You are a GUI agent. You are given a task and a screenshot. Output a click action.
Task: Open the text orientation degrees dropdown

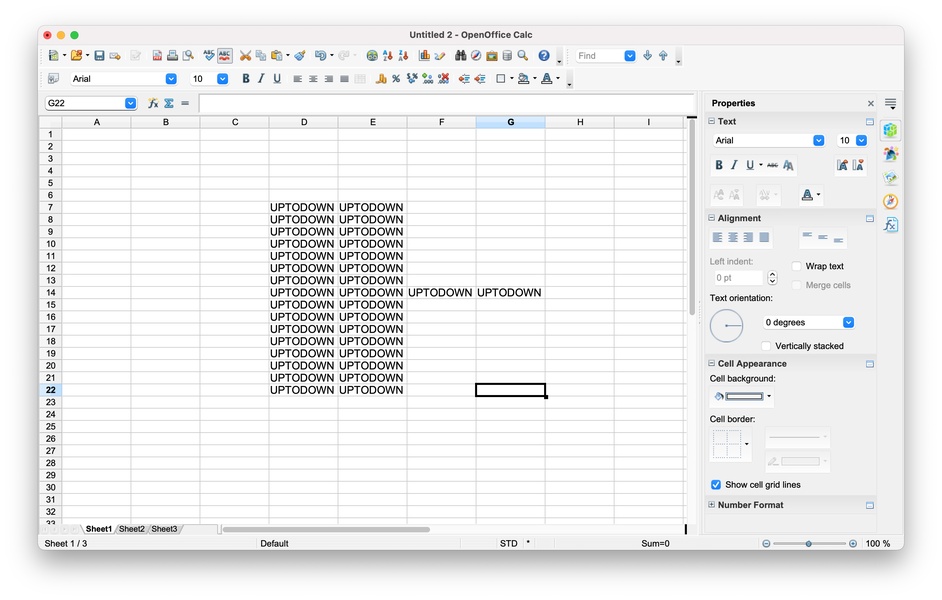point(848,323)
